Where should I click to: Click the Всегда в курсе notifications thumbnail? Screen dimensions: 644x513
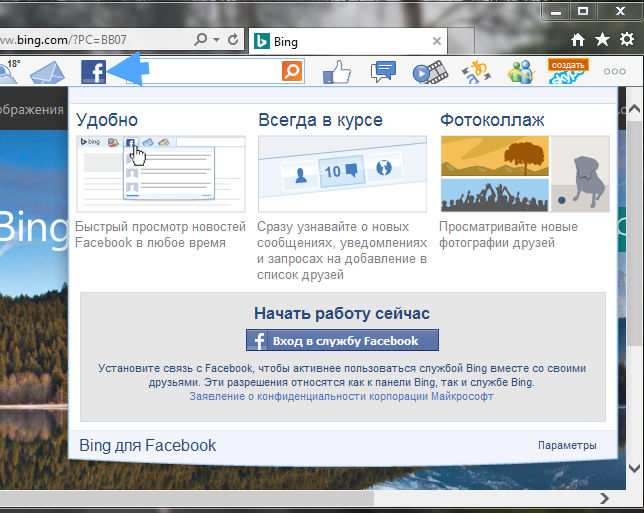[343, 174]
